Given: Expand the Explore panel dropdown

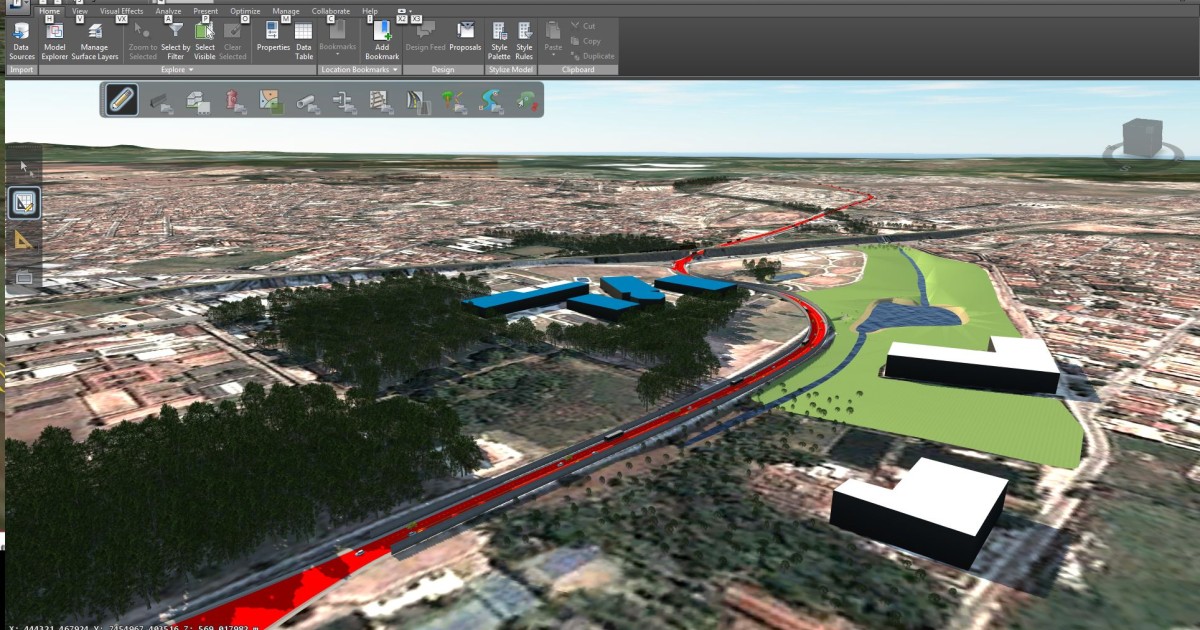Looking at the screenshot, I should [x=192, y=70].
